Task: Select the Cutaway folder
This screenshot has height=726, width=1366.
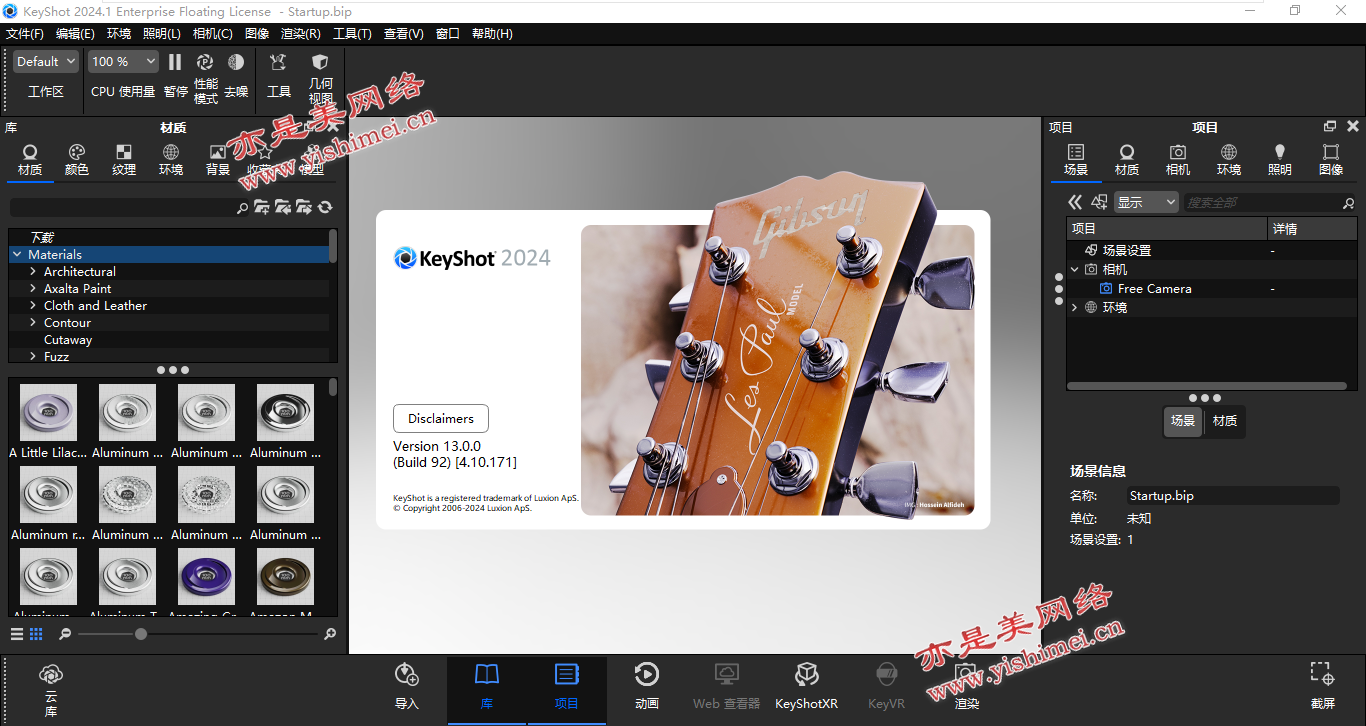Action: [x=68, y=340]
